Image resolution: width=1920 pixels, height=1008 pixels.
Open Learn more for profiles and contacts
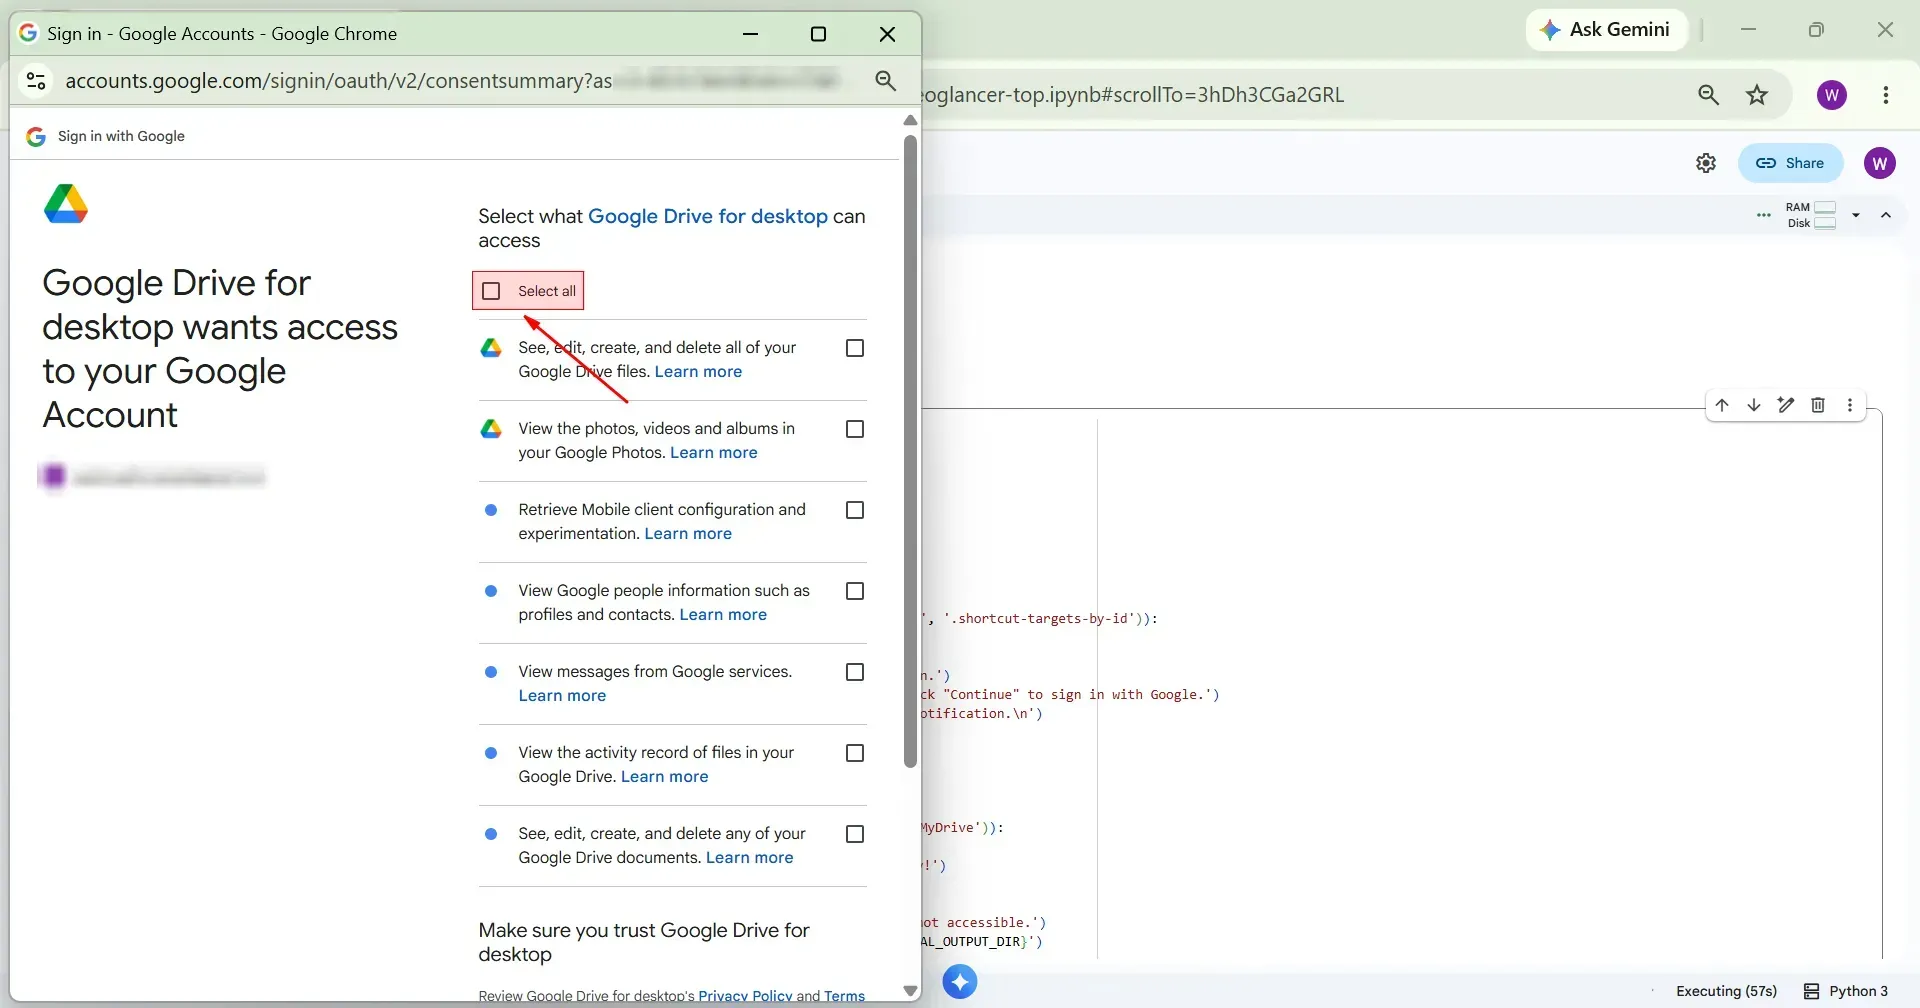pos(723,615)
